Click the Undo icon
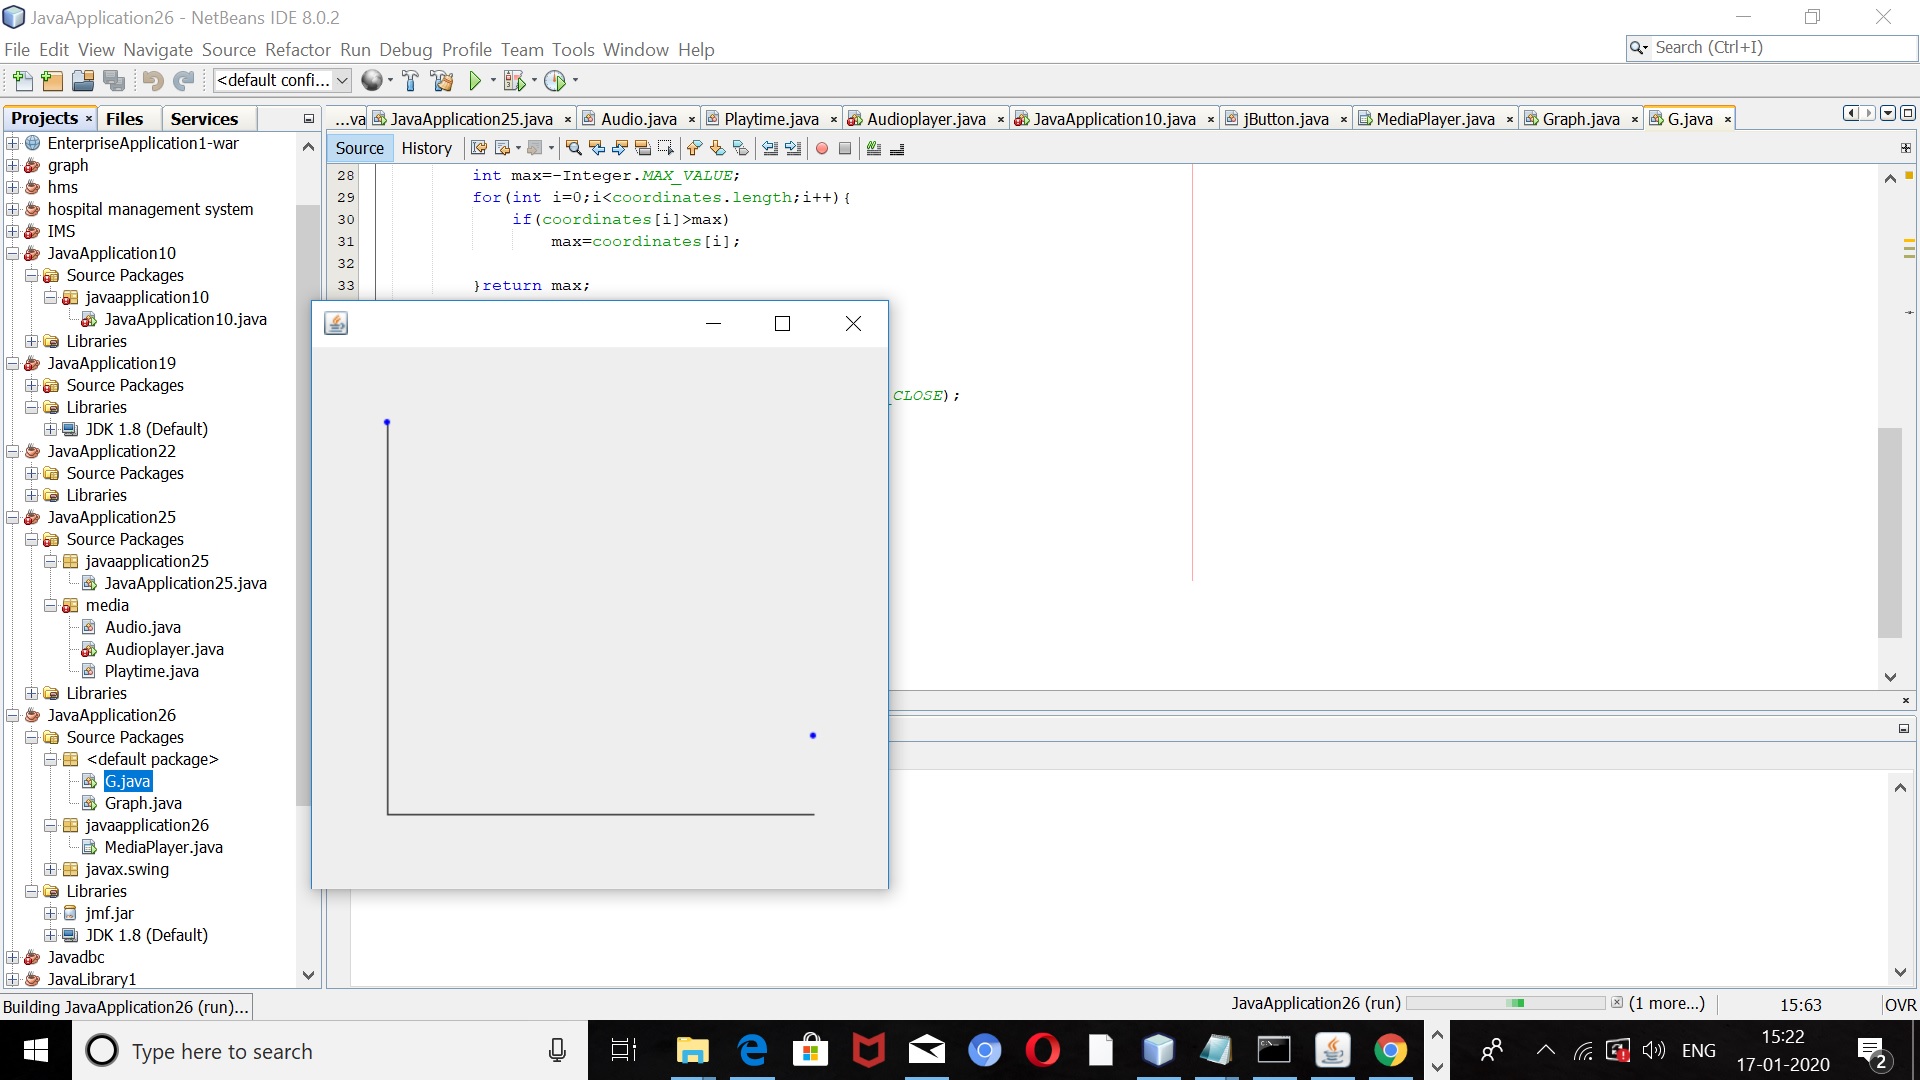This screenshot has height=1080, width=1920. [151, 81]
